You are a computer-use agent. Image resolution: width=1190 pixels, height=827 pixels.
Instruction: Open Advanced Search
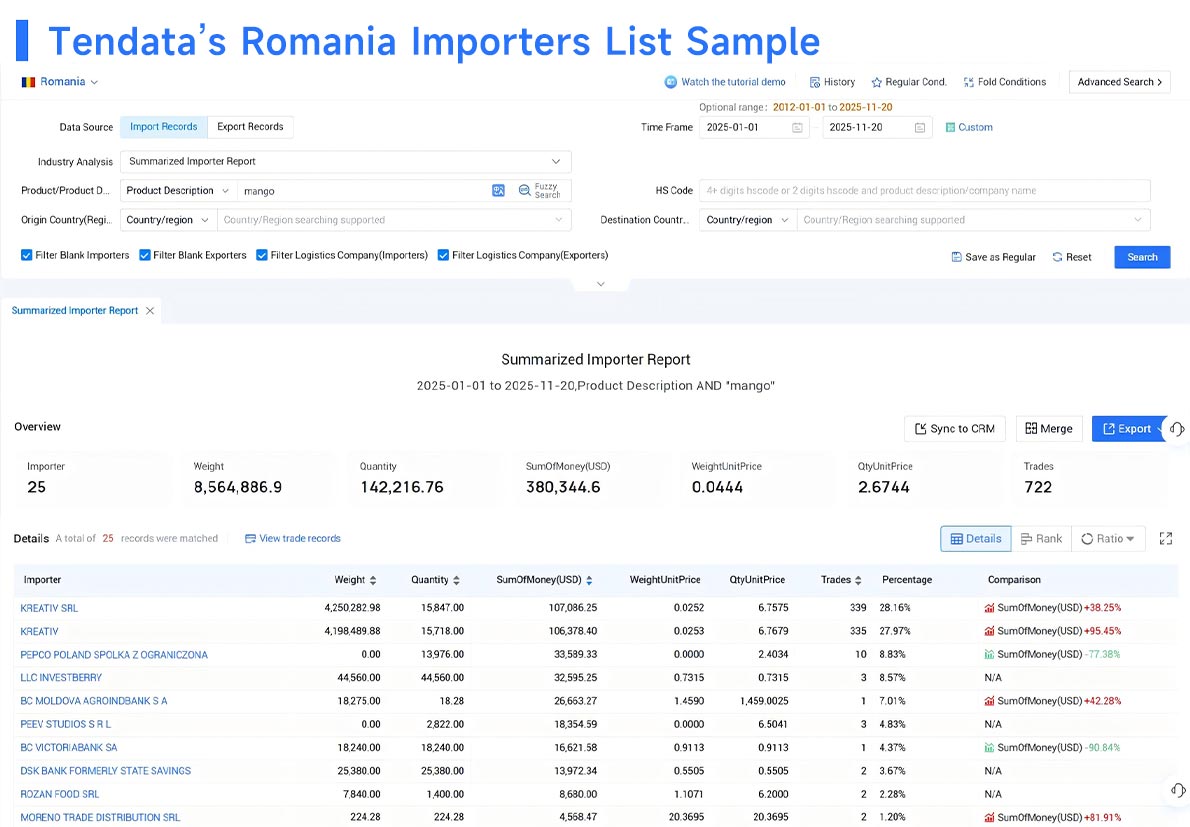pos(1119,82)
